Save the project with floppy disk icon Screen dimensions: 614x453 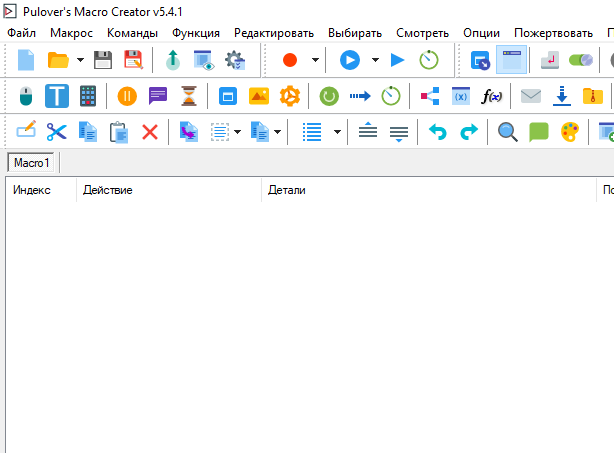tap(103, 60)
